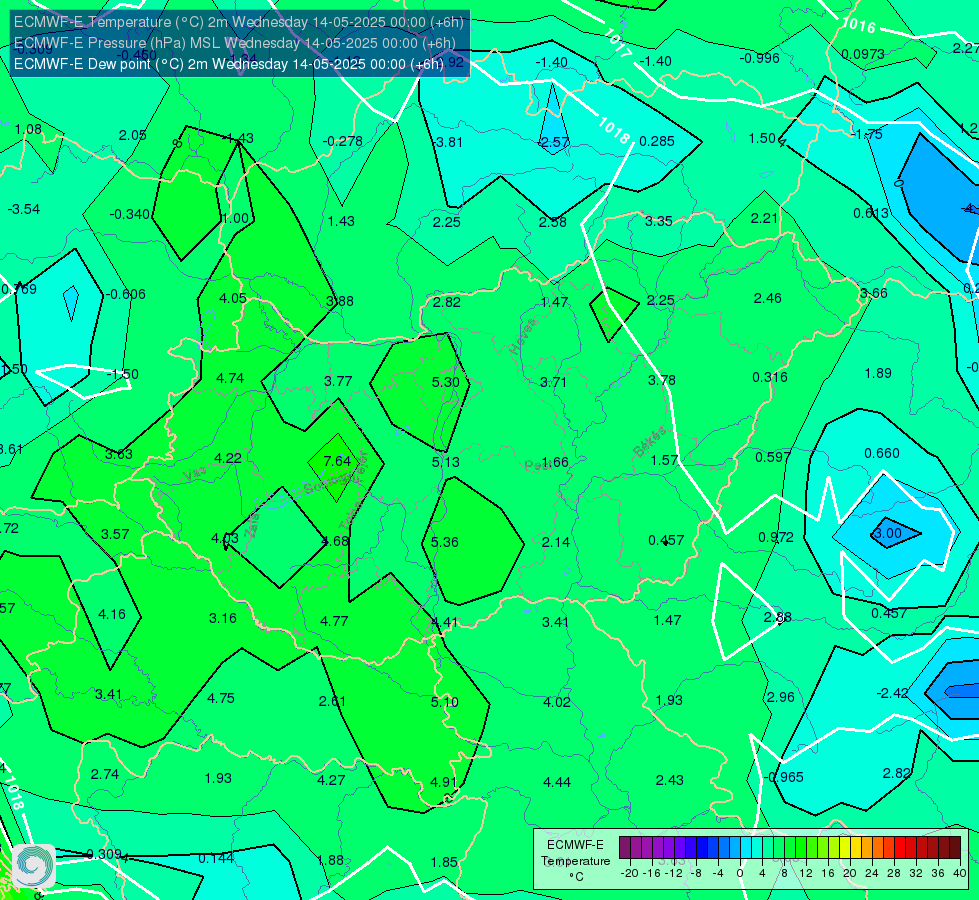Click the 2.58 temperature value
The image size is (979, 900).
click(553, 222)
